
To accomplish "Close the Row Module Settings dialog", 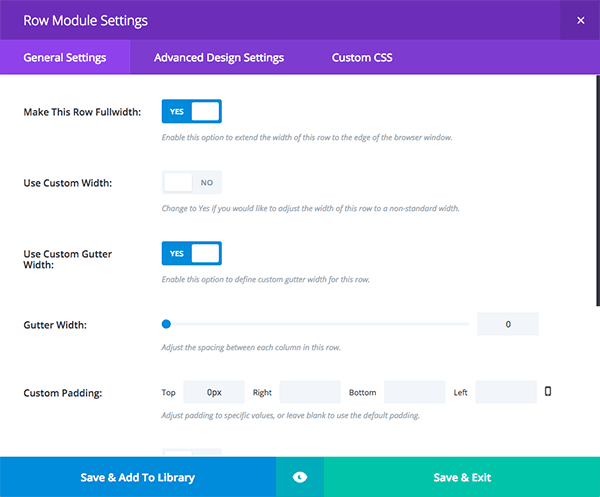I will point(580,20).
